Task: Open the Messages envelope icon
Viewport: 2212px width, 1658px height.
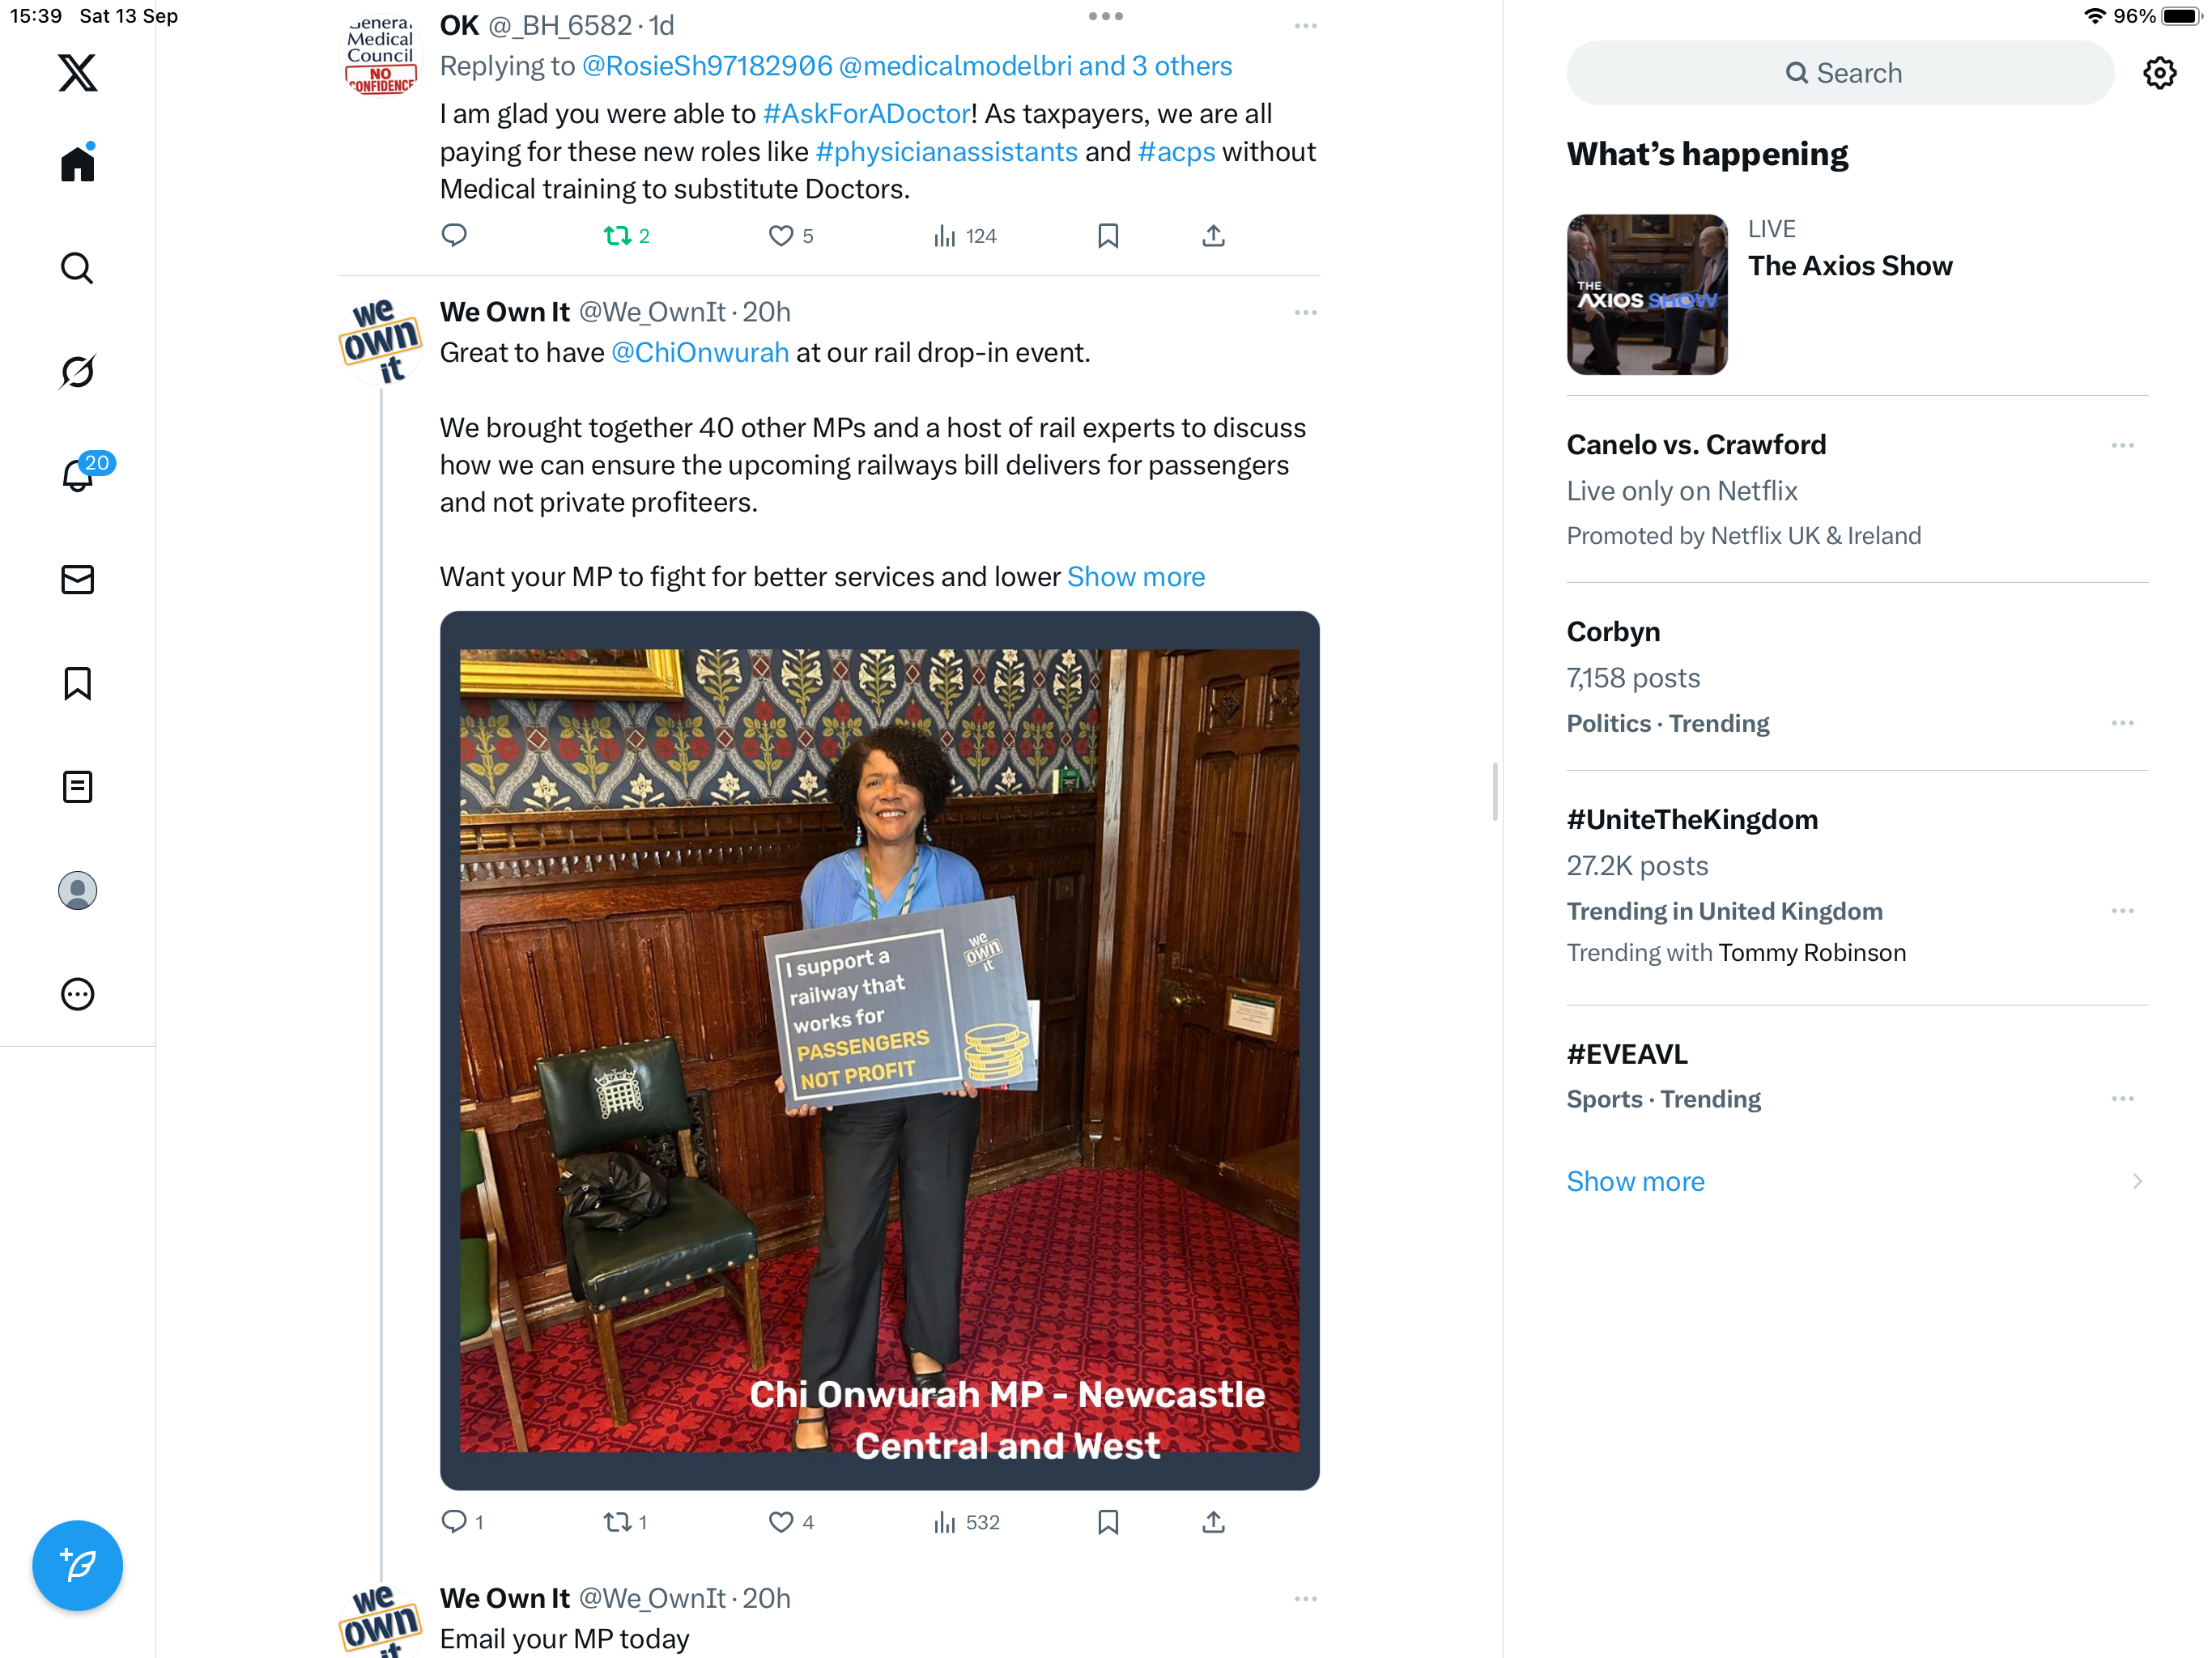Action: coord(77,580)
